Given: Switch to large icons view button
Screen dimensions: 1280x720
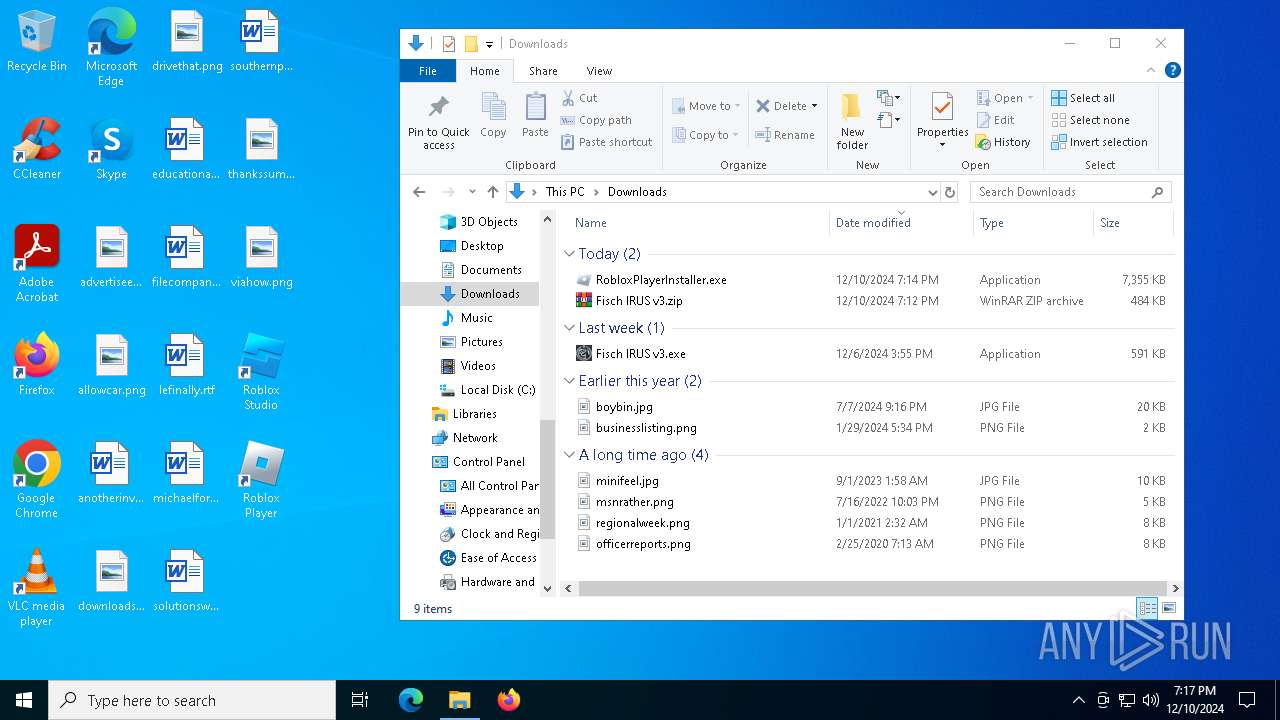Looking at the screenshot, I should pos(1169,608).
